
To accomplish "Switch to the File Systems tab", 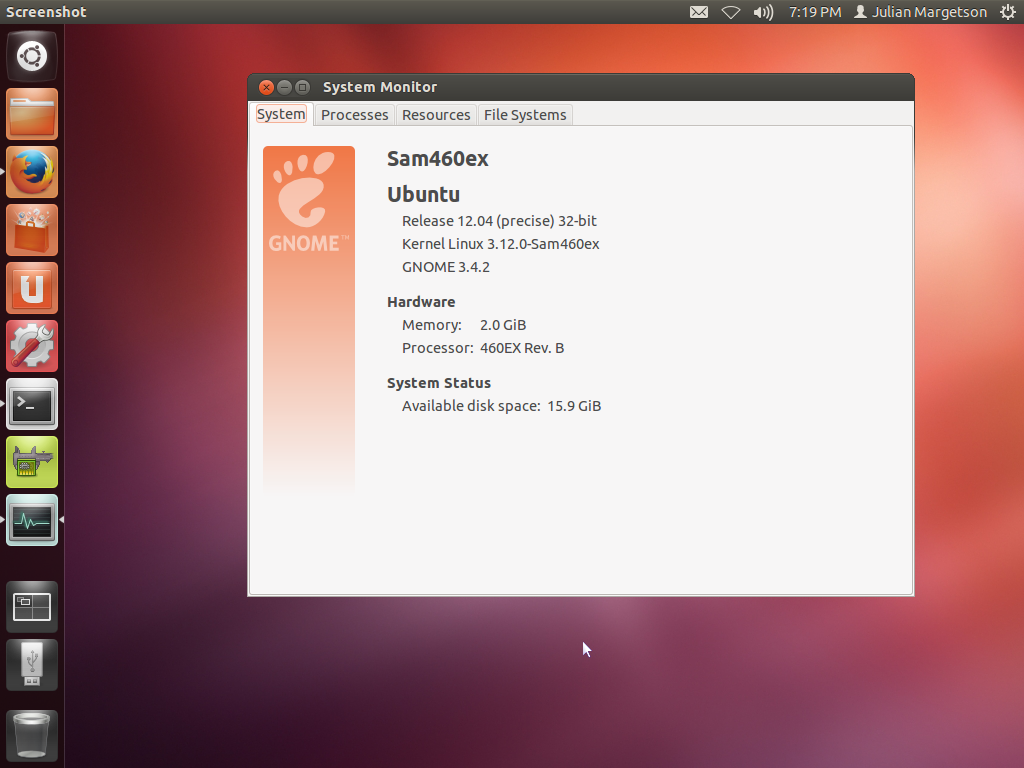I will pos(525,115).
